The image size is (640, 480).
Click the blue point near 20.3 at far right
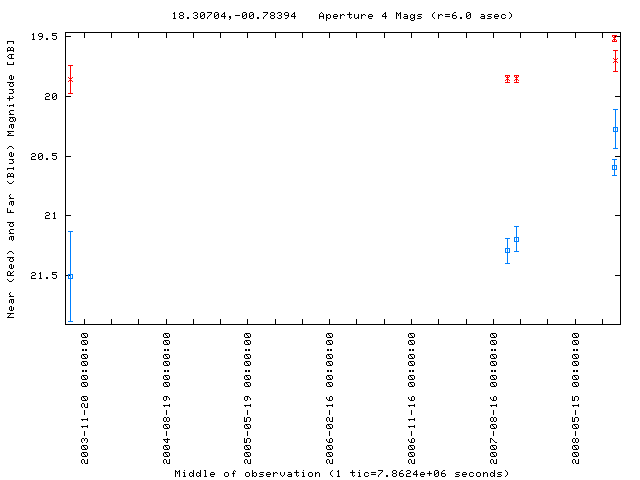click(616, 130)
